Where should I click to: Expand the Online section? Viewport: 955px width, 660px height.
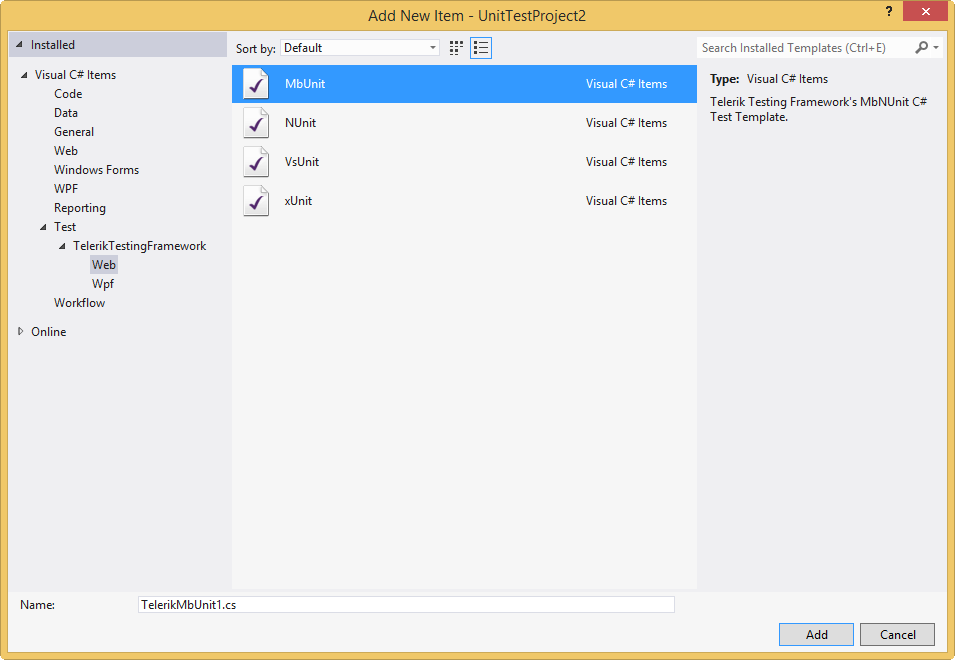click(21, 331)
